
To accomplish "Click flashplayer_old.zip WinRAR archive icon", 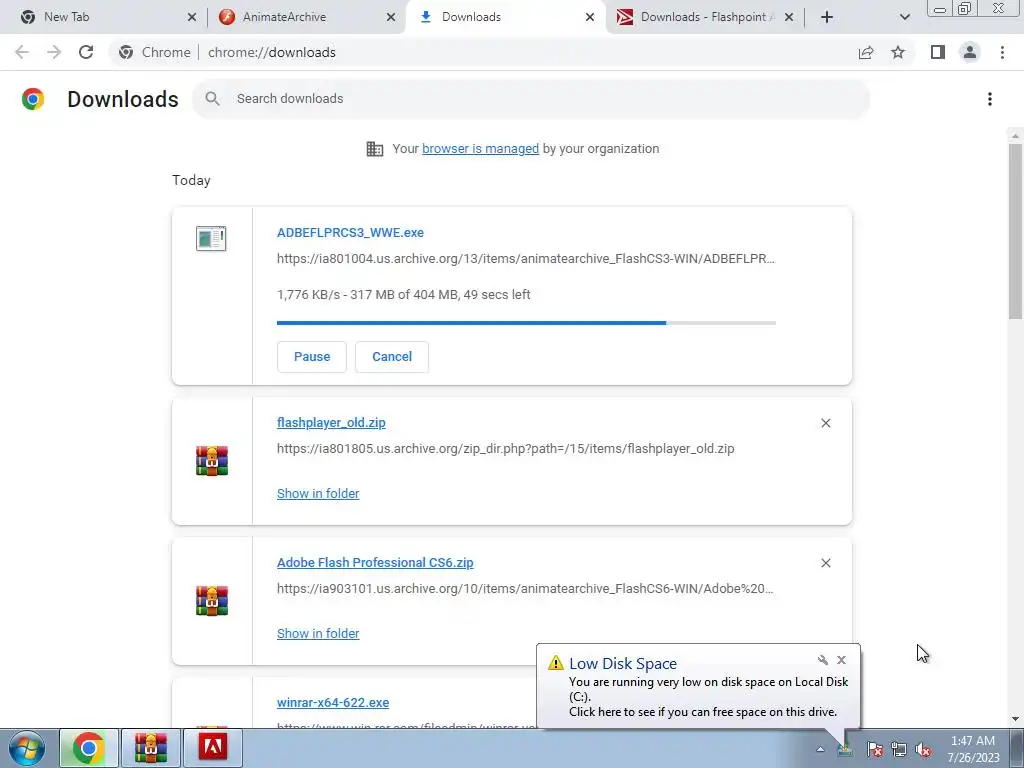I will click(212, 460).
